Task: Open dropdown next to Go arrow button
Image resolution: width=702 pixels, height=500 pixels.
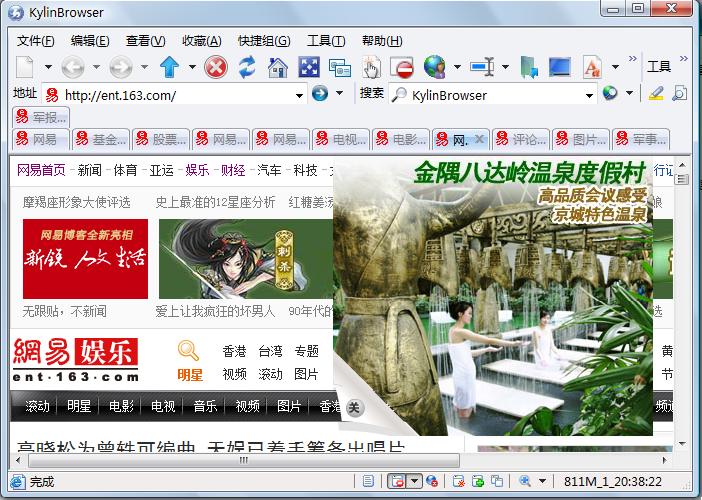Action: [340, 93]
